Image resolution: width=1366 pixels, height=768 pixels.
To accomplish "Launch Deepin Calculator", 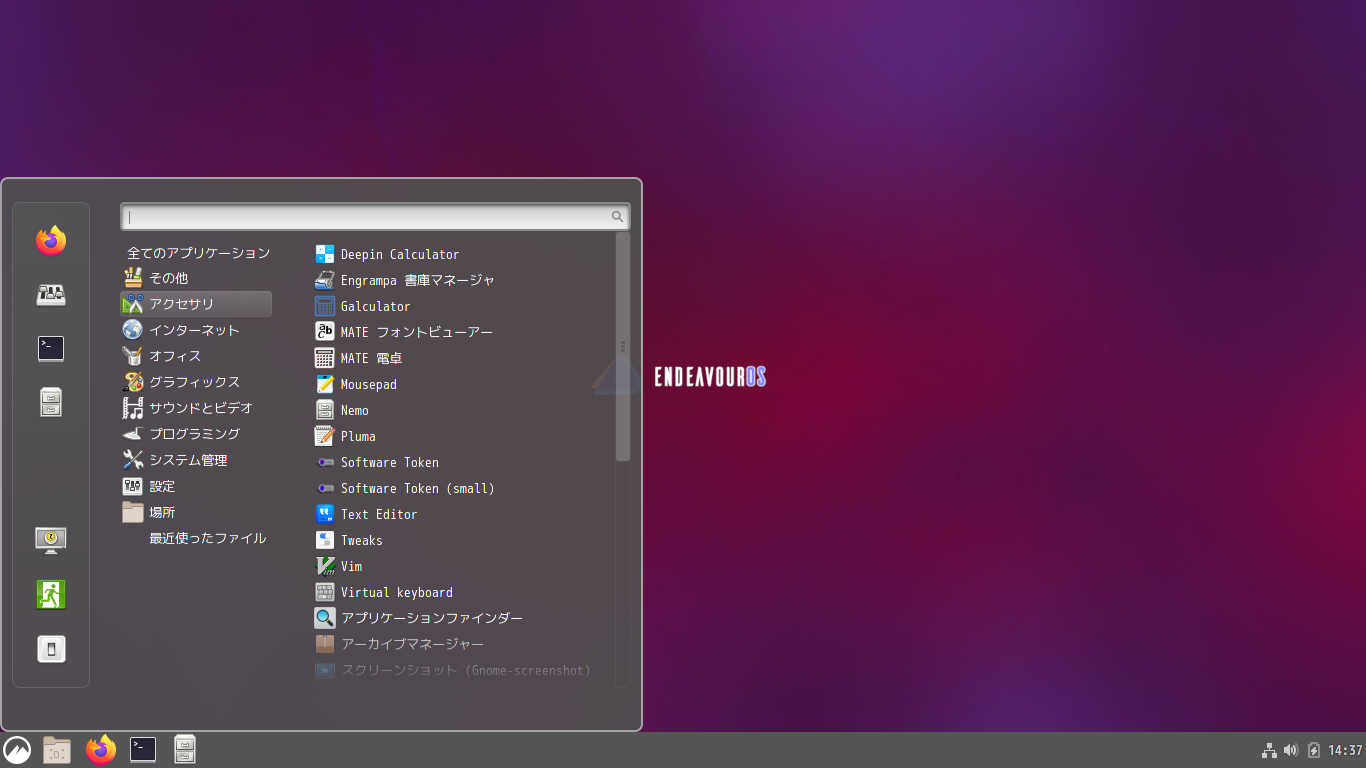I will (387, 254).
